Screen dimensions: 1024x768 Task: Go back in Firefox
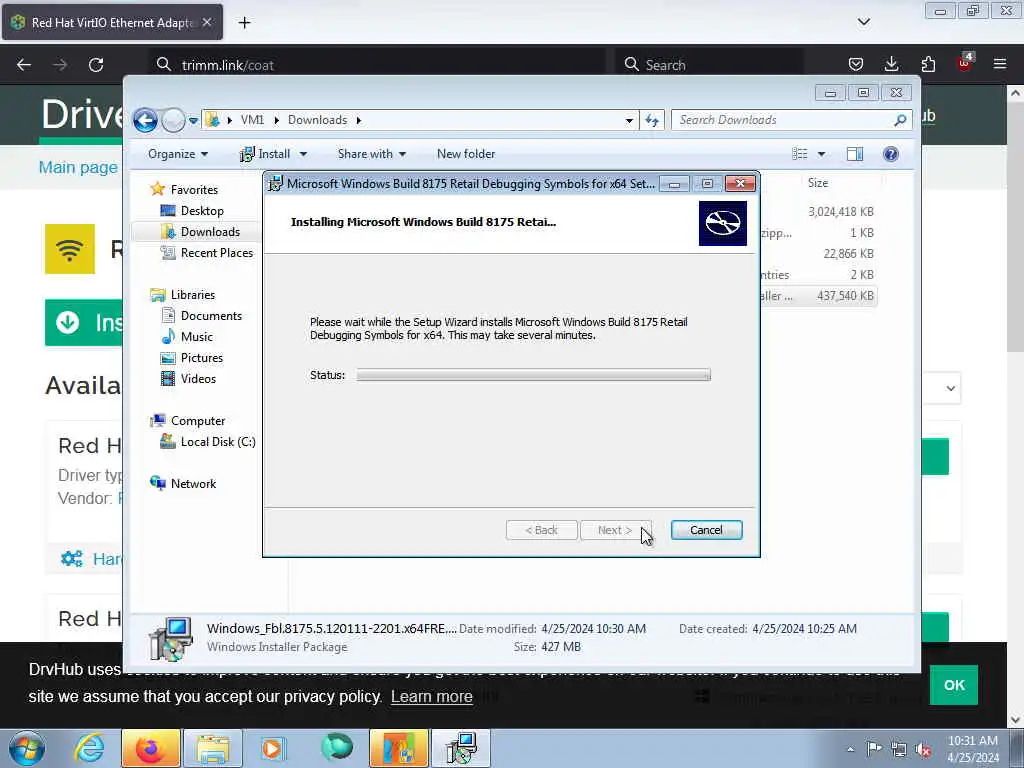point(24,65)
